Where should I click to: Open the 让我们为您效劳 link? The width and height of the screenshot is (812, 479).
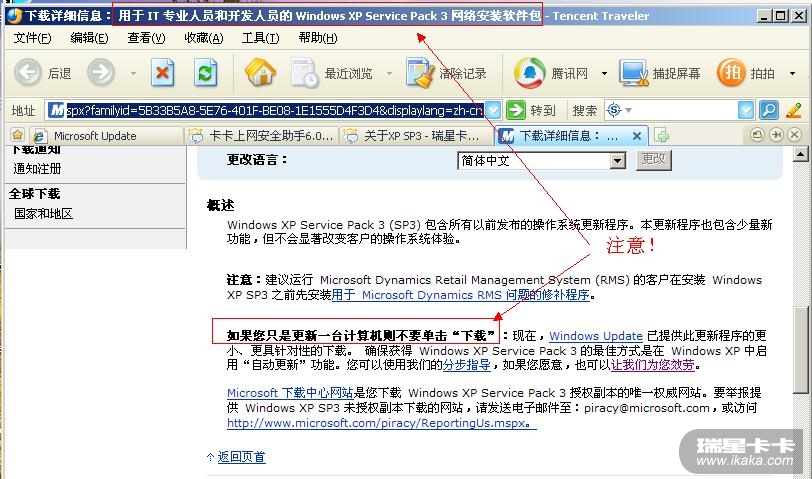(x=652, y=365)
